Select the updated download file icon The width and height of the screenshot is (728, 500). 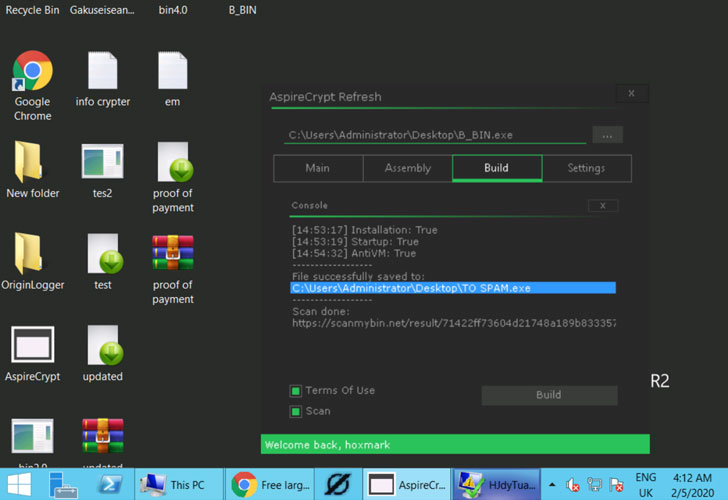pyautogui.click(x=105, y=345)
